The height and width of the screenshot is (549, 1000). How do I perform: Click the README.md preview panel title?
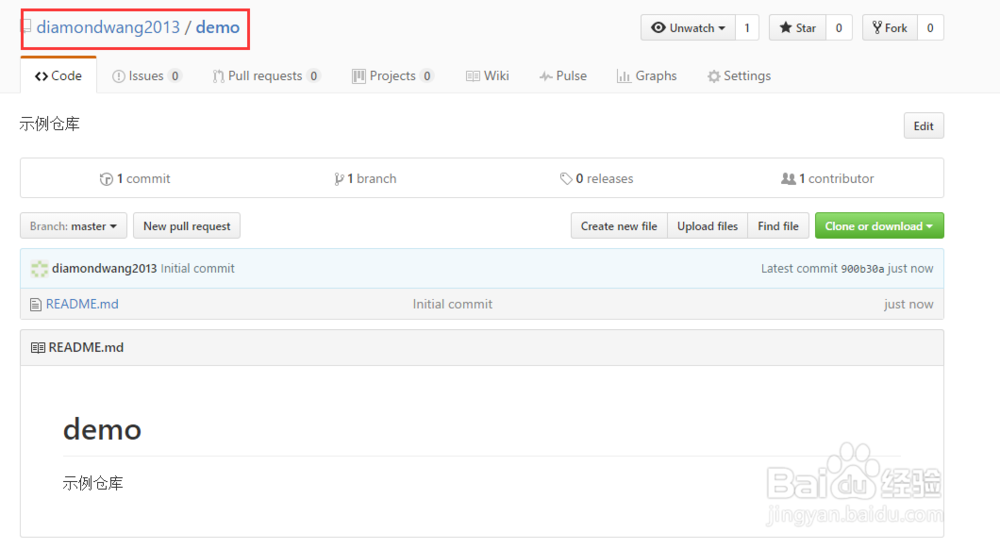pos(86,348)
